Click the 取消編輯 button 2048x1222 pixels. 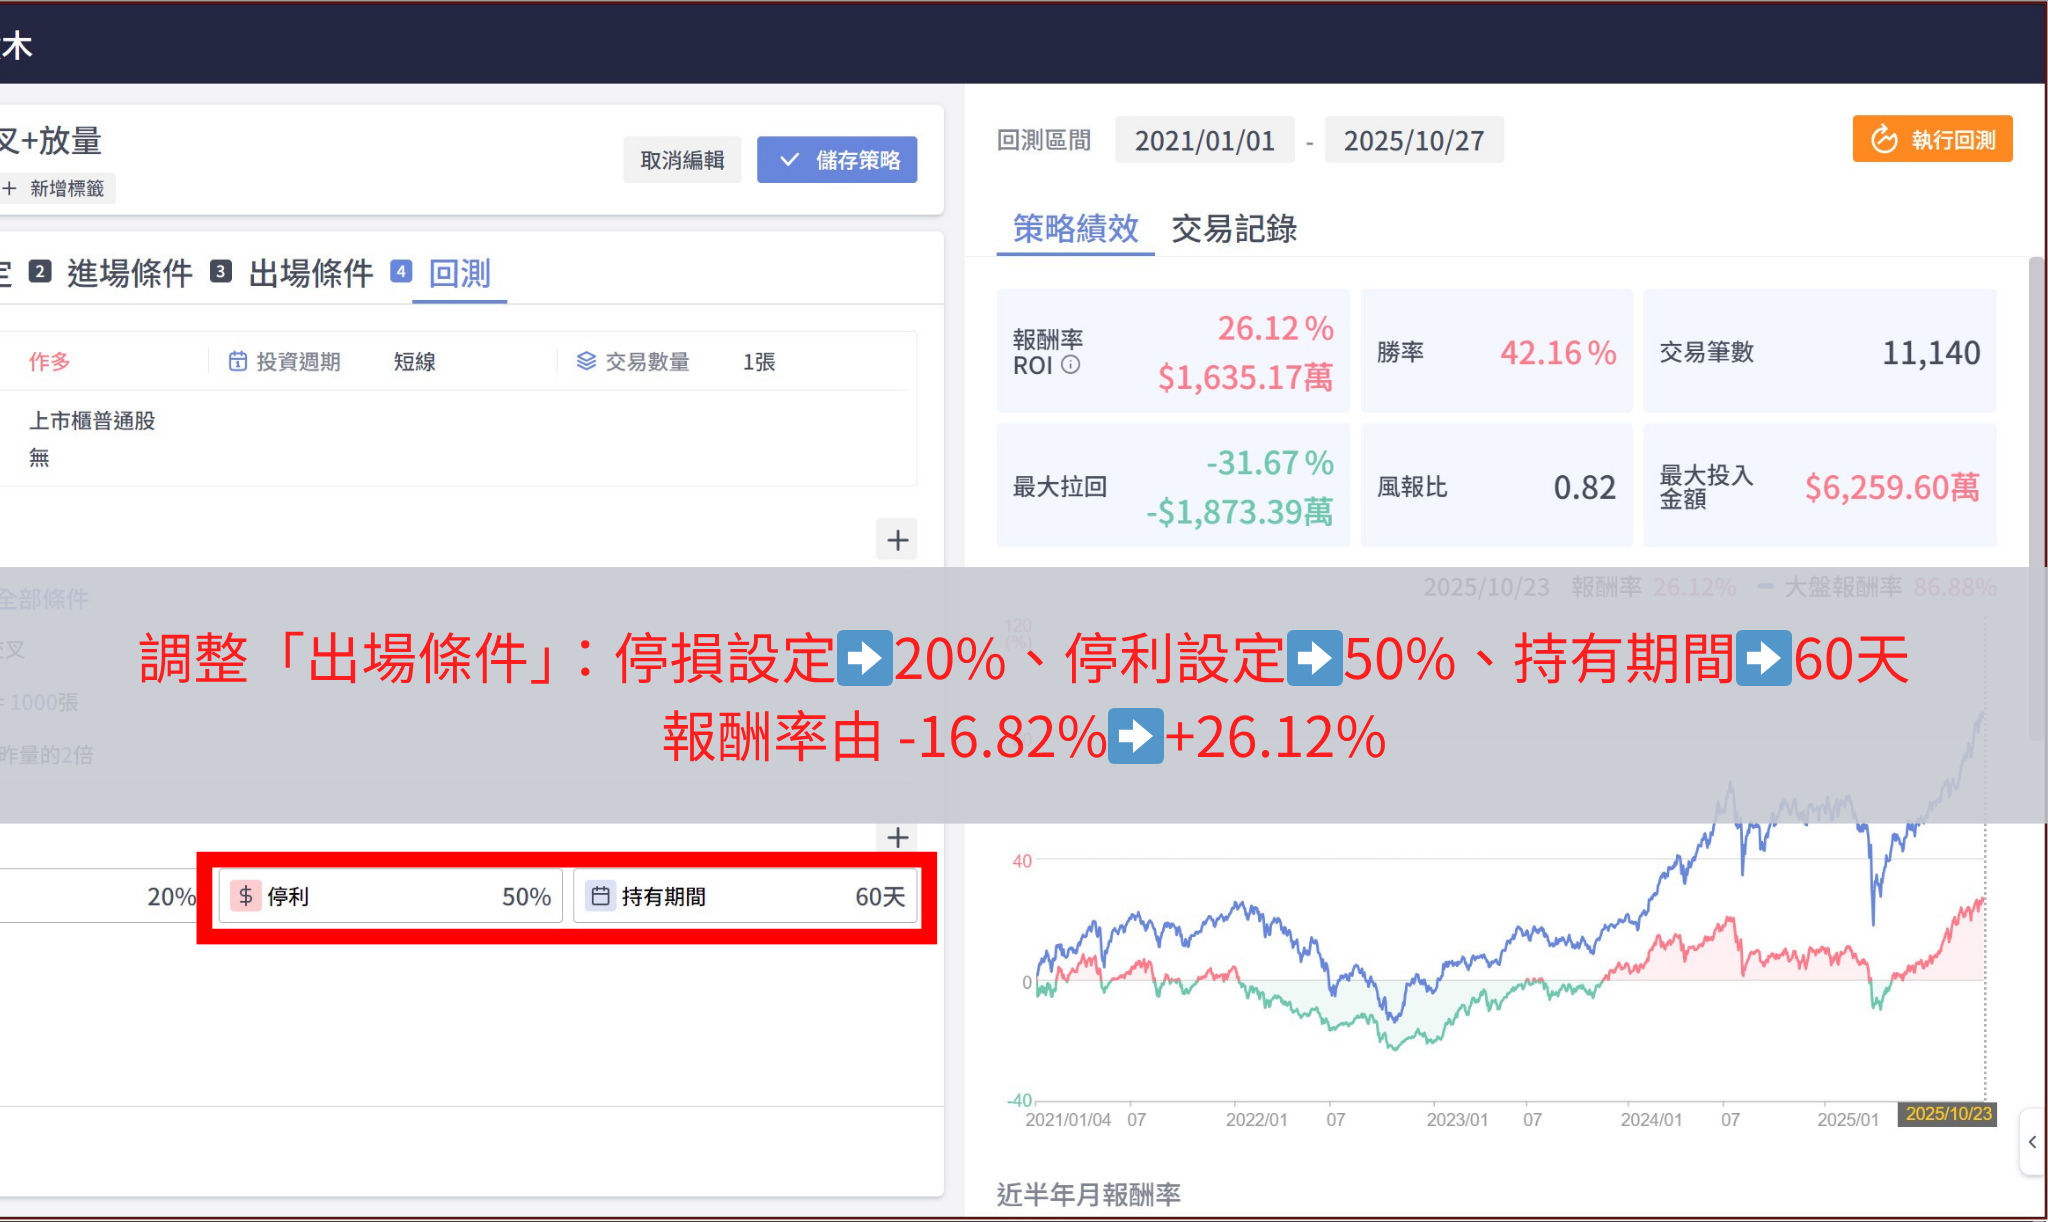click(x=682, y=159)
